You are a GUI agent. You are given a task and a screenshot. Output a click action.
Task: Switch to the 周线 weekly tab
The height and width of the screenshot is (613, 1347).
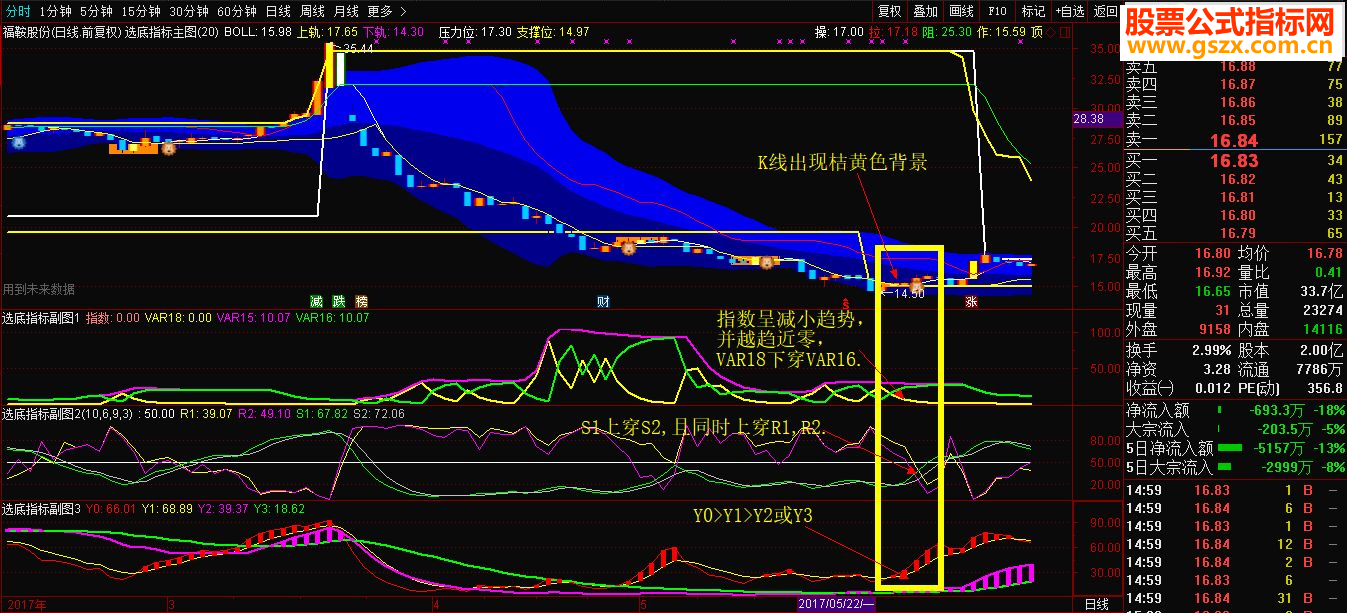tap(312, 11)
